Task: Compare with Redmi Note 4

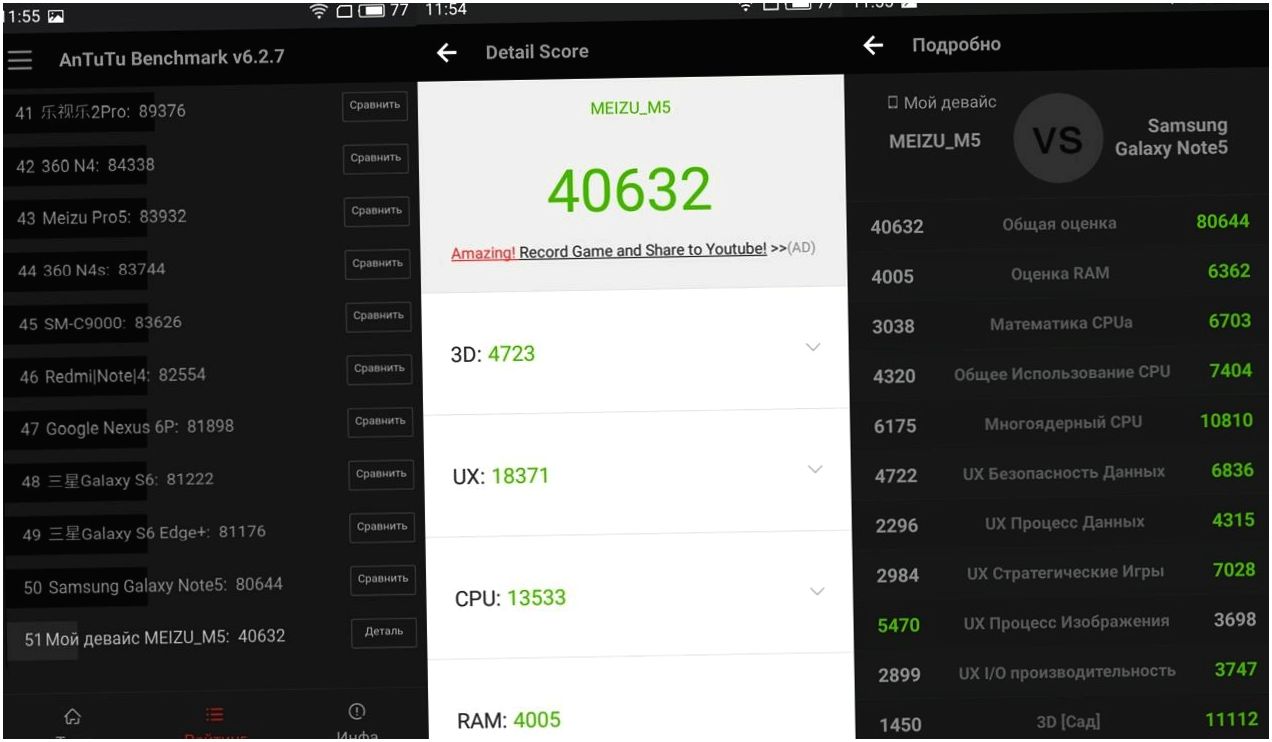Action: [379, 368]
